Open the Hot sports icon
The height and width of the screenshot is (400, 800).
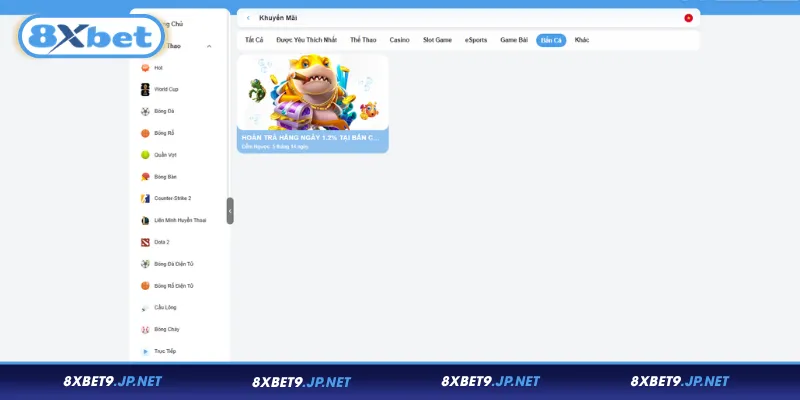point(145,68)
